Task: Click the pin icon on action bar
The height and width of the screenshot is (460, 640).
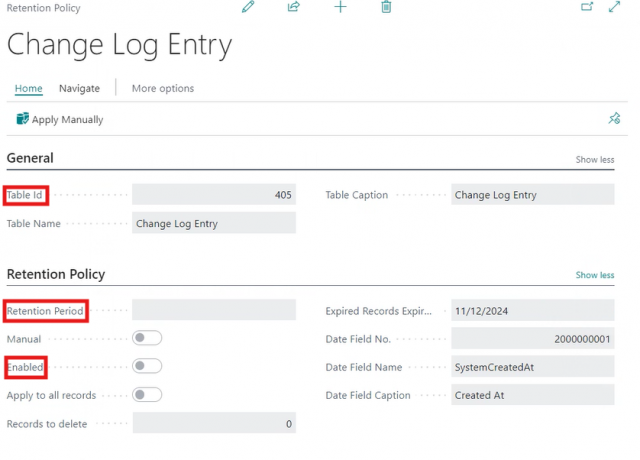Action: [614, 119]
